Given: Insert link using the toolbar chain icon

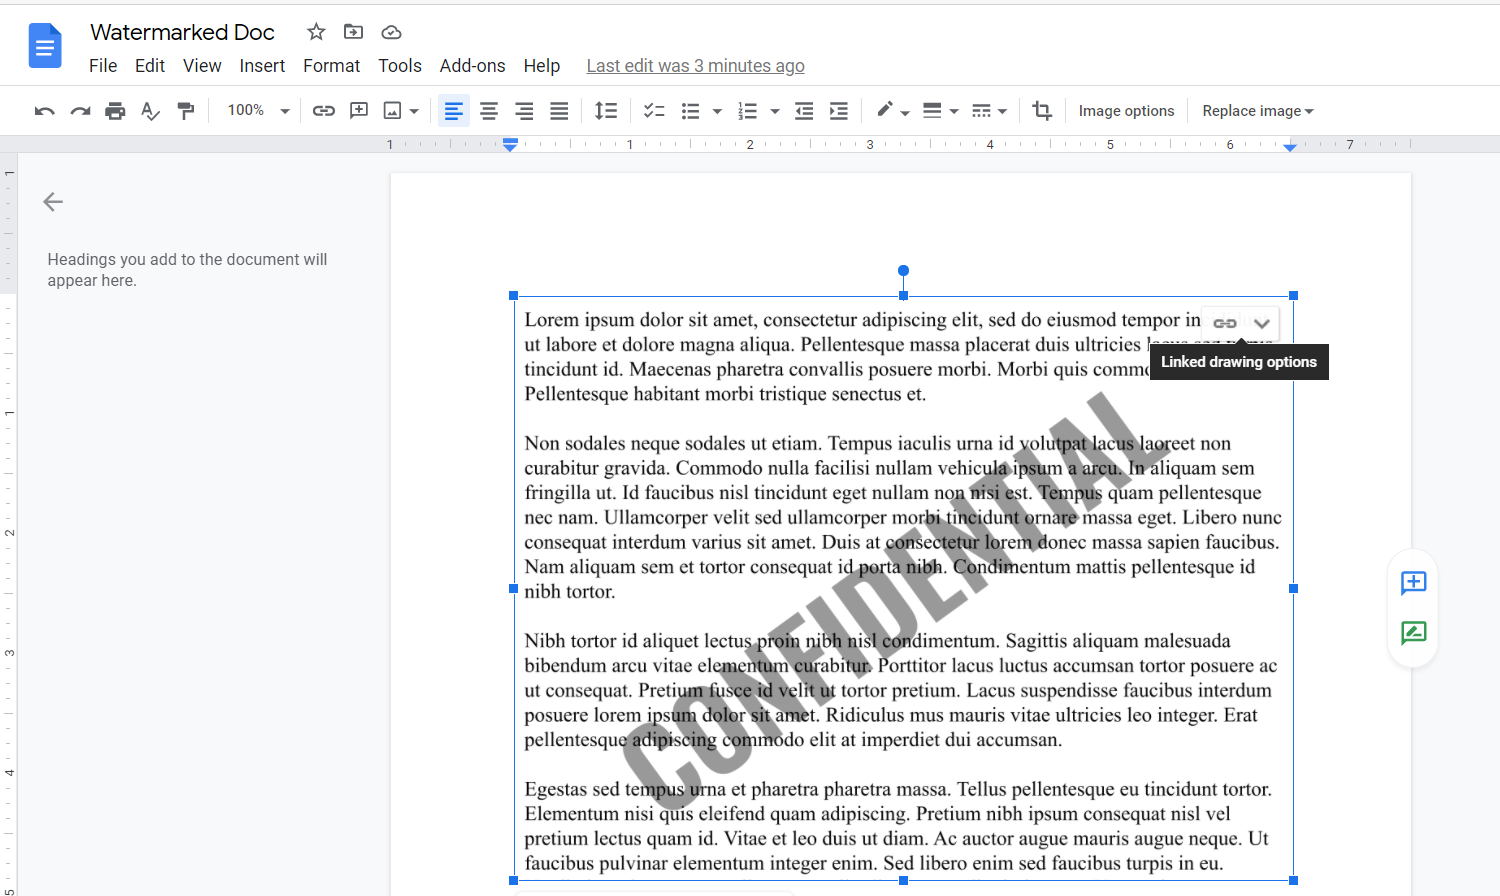Looking at the screenshot, I should point(323,111).
